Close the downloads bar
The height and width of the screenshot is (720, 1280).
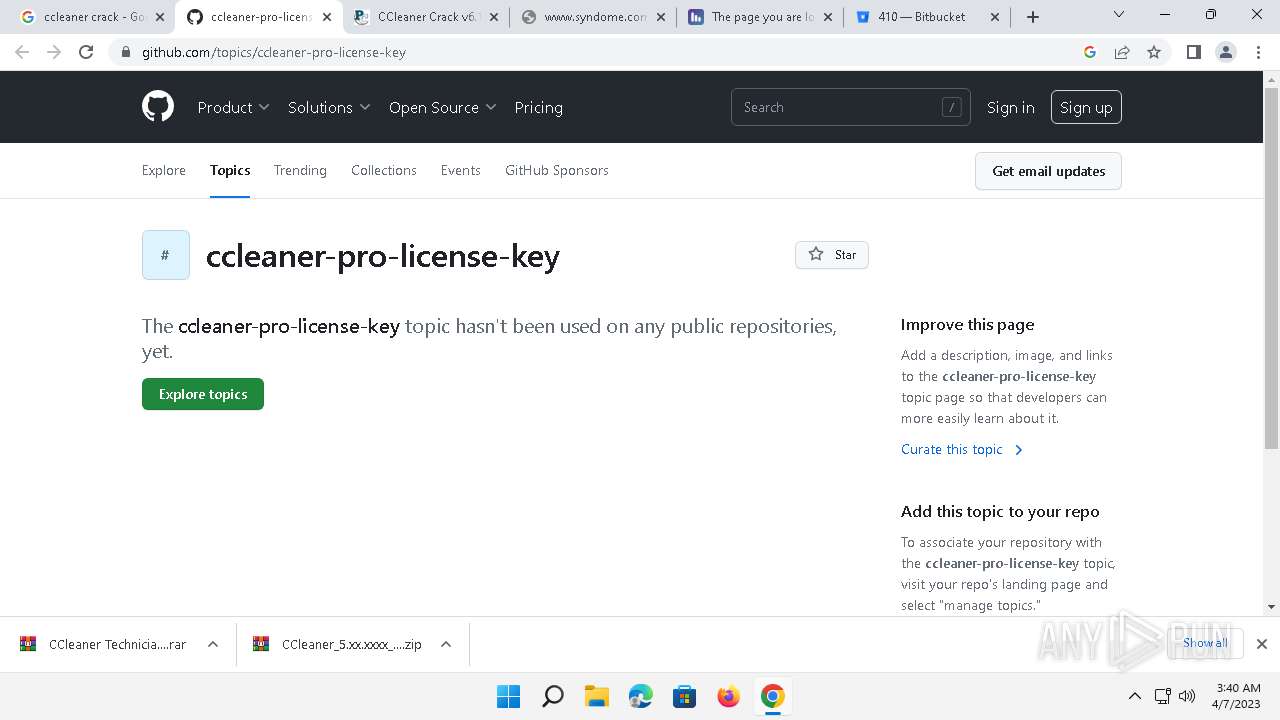point(1262,644)
